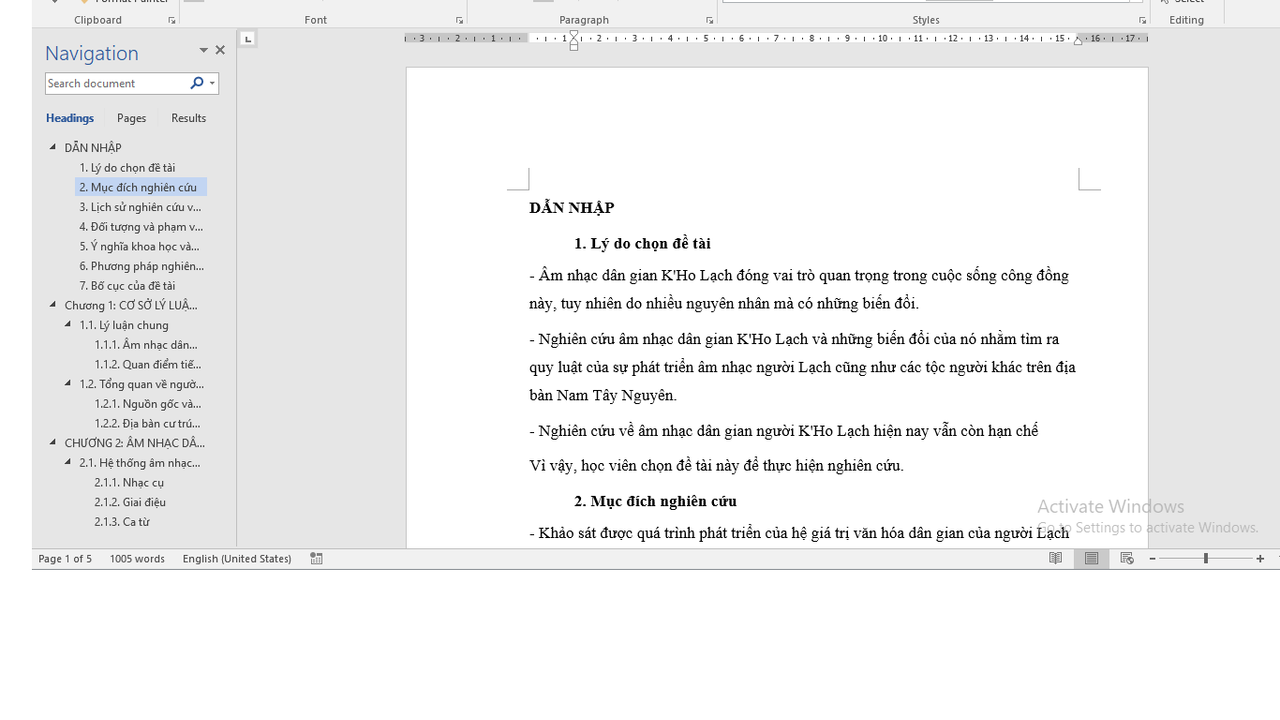Open search options dropdown arrow

[x=212, y=83]
